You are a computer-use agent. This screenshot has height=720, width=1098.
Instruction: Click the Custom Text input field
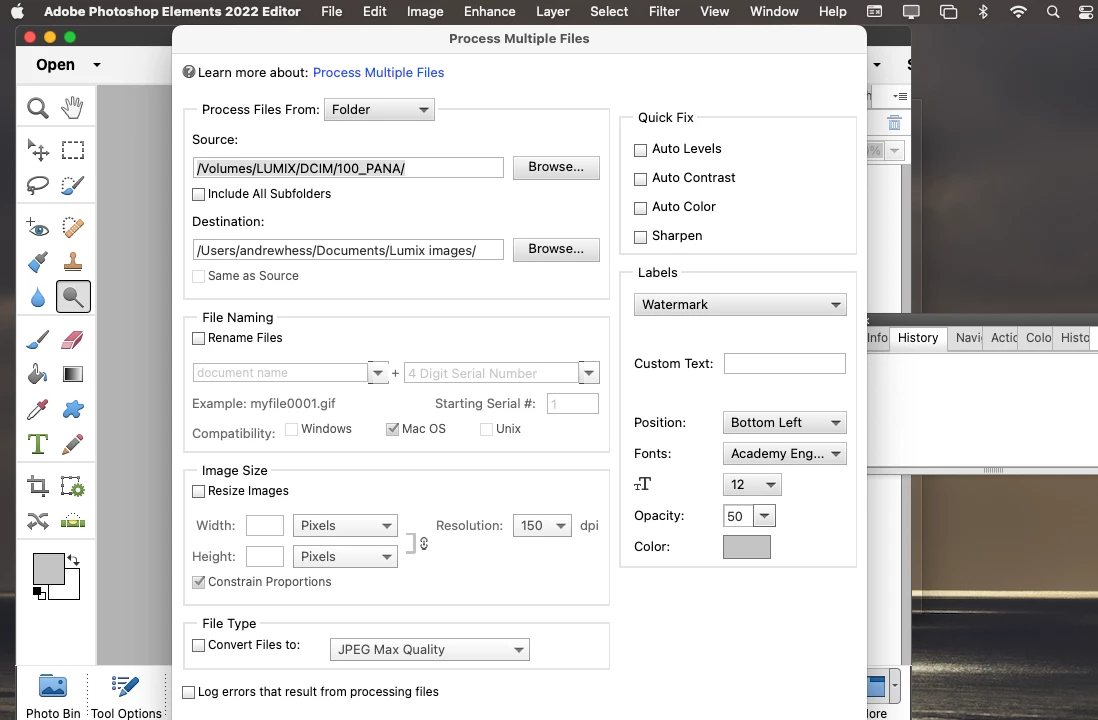(x=784, y=364)
